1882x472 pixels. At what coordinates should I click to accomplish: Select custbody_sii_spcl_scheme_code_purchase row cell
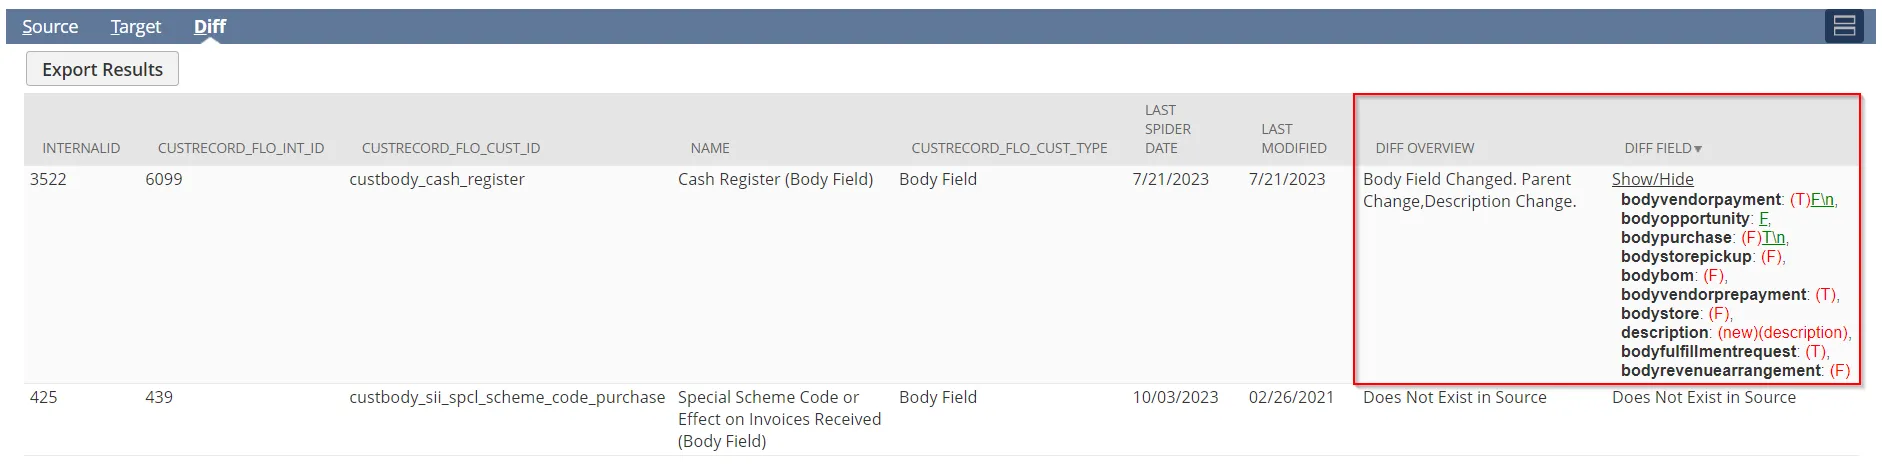[x=507, y=397]
